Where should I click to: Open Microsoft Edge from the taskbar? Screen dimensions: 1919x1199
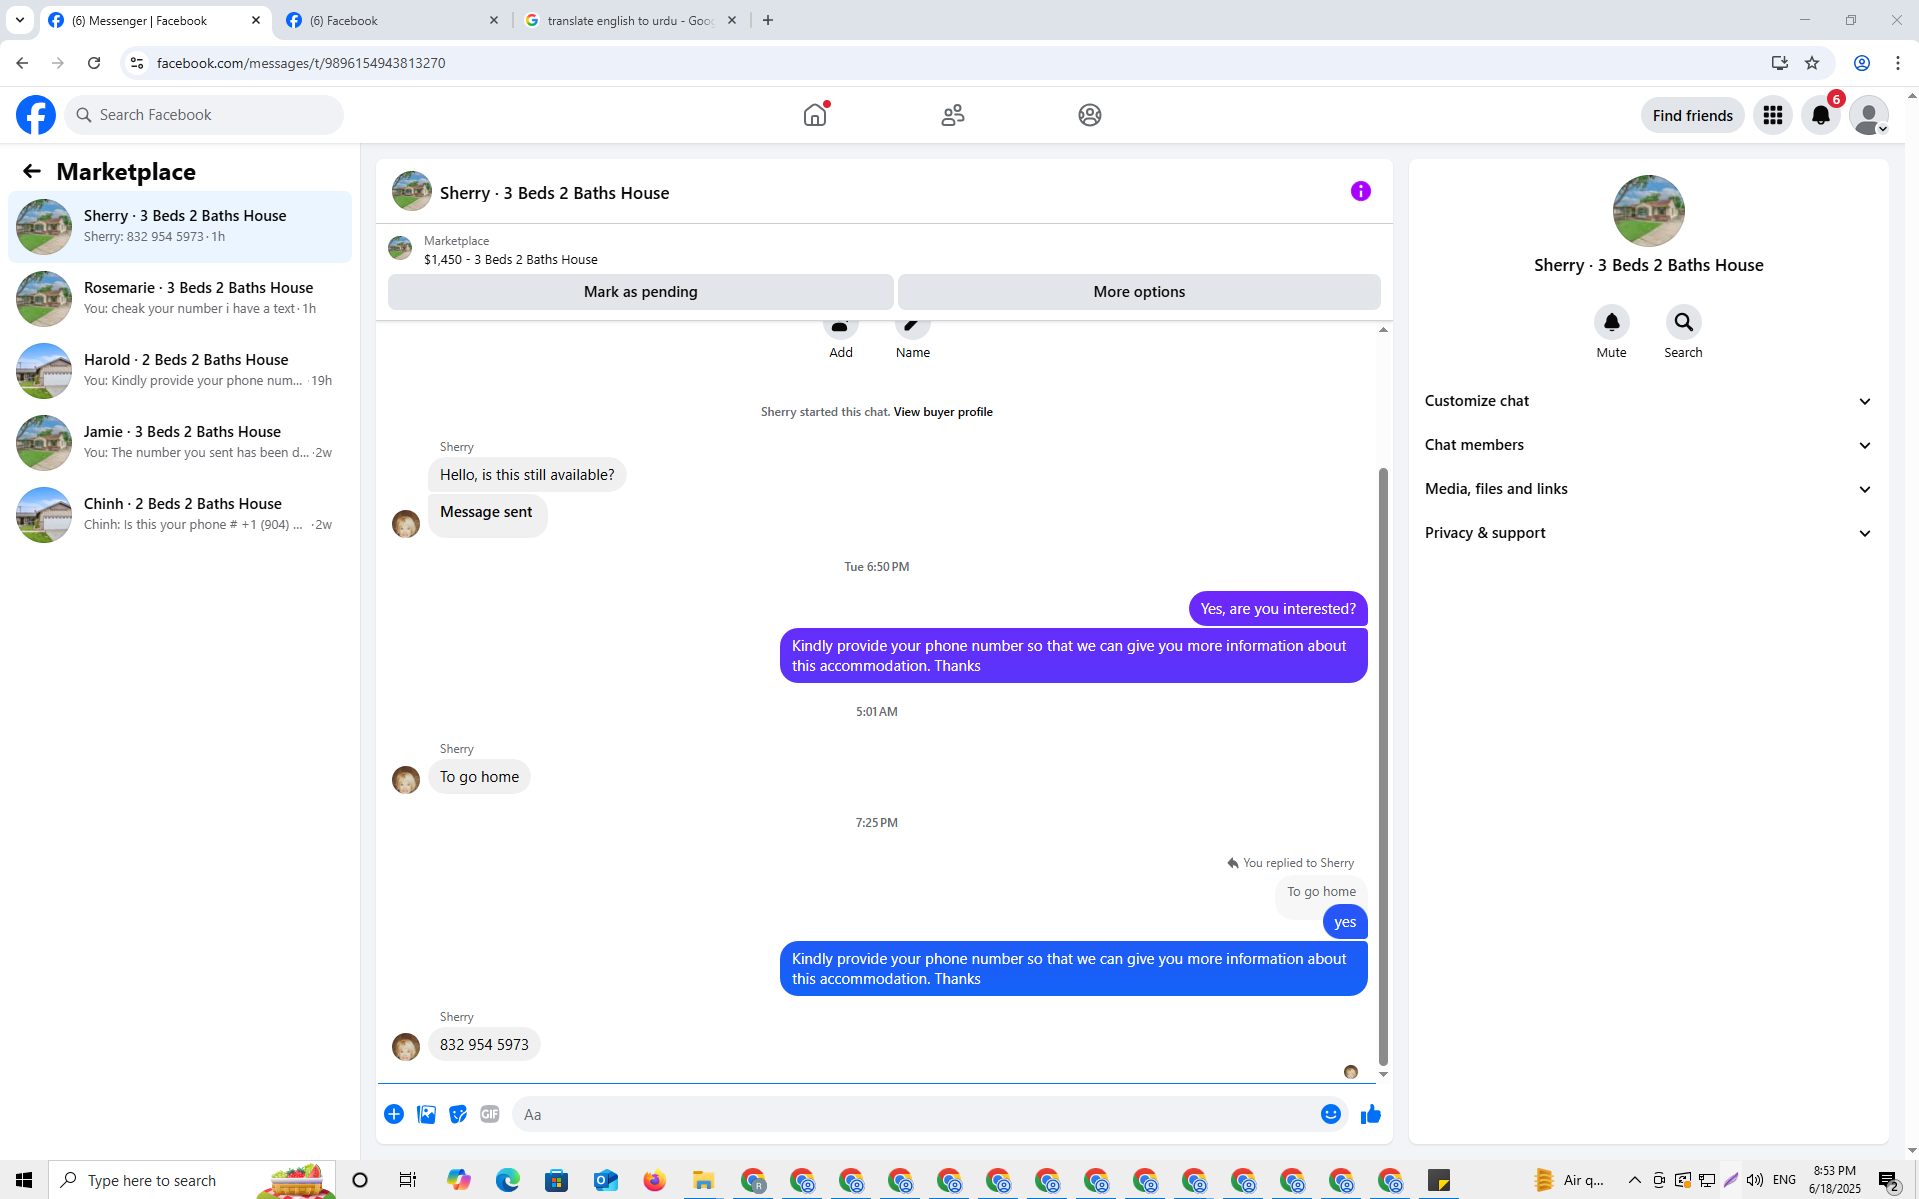pyautogui.click(x=508, y=1180)
